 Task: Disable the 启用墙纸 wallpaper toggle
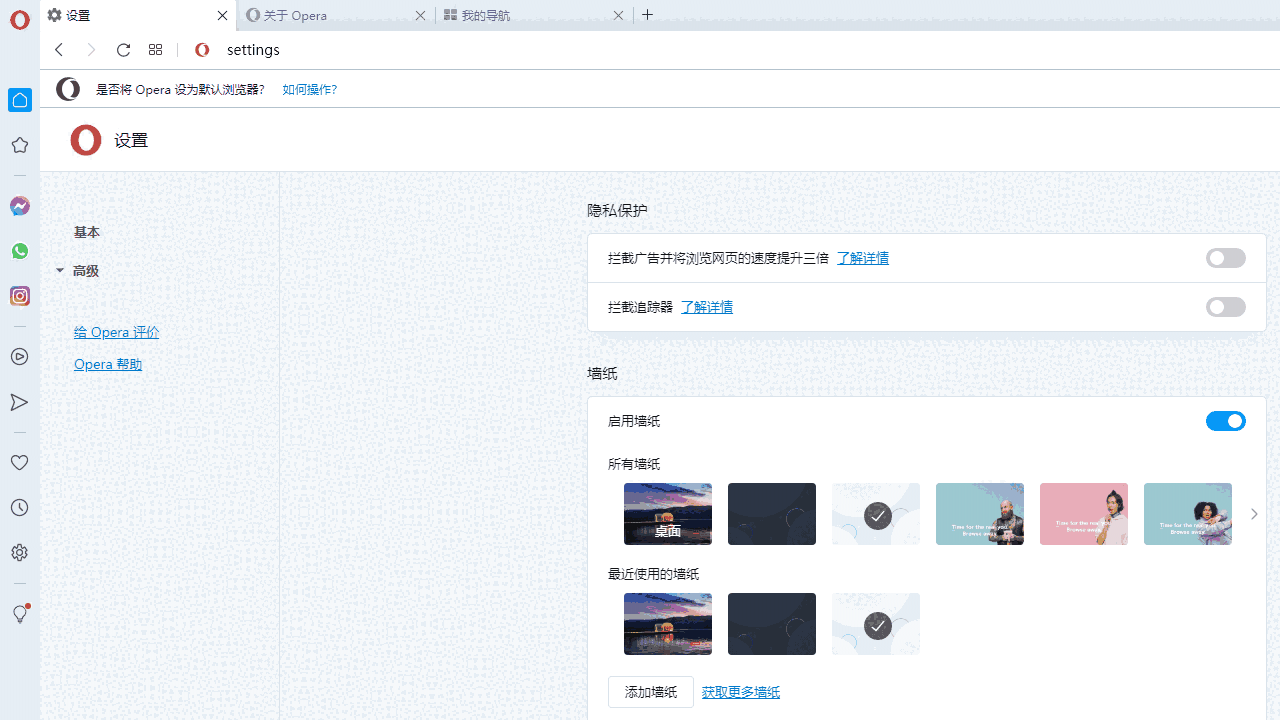[1225, 421]
